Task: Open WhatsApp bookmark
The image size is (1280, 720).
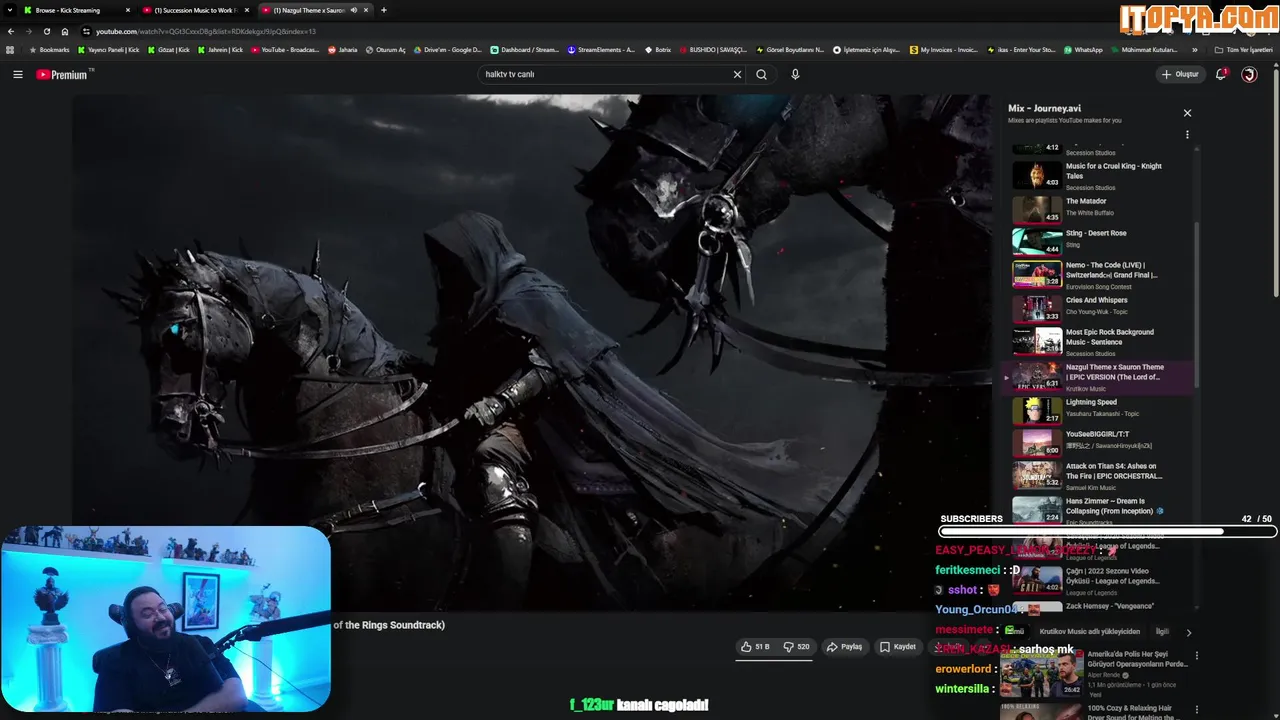Action: click(x=1083, y=49)
